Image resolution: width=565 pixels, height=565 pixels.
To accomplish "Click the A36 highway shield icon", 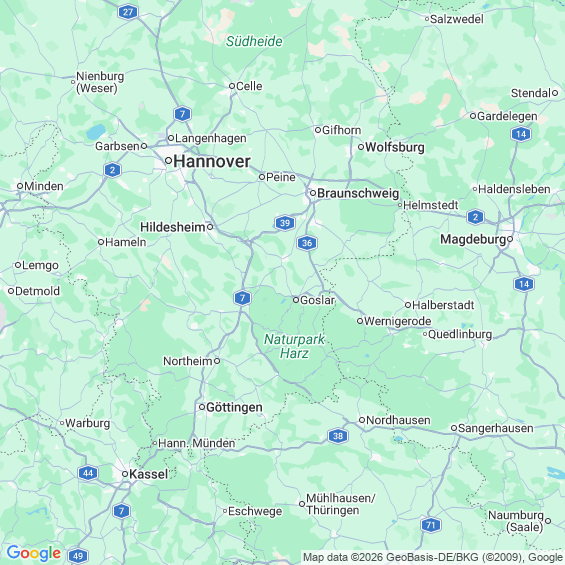I will click(x=307, y=243).
